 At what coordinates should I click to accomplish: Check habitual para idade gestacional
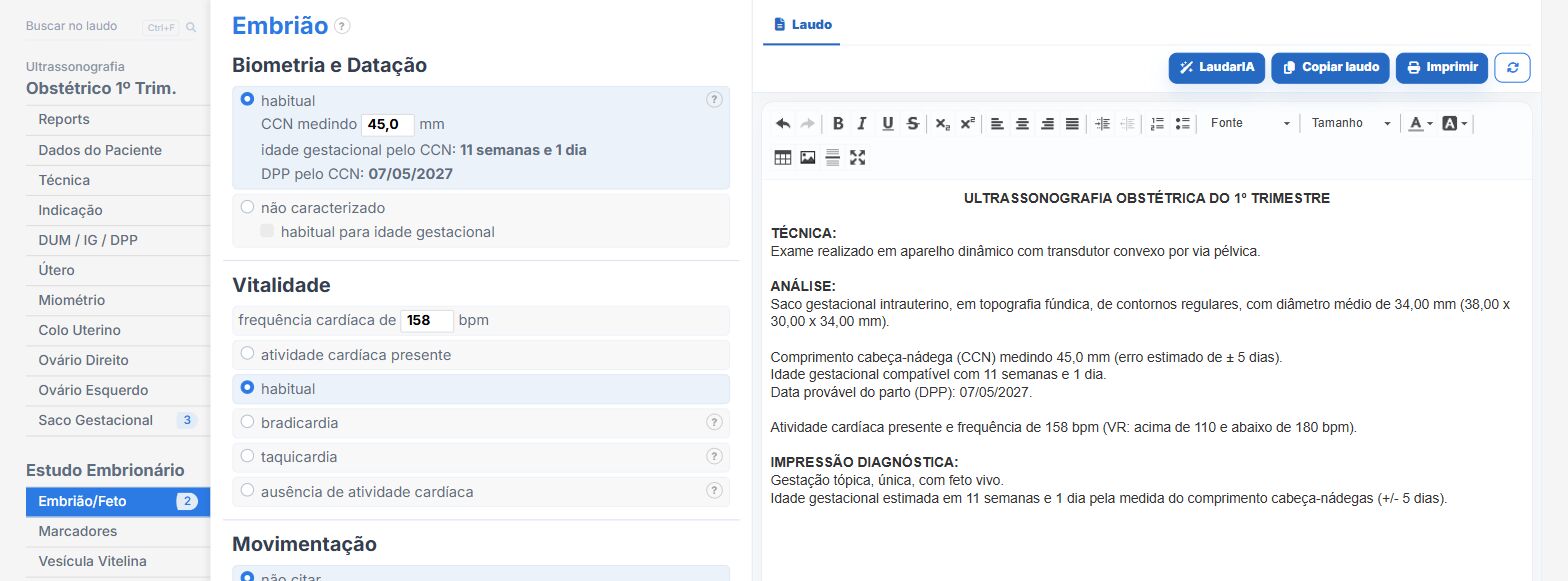point(267,231)
